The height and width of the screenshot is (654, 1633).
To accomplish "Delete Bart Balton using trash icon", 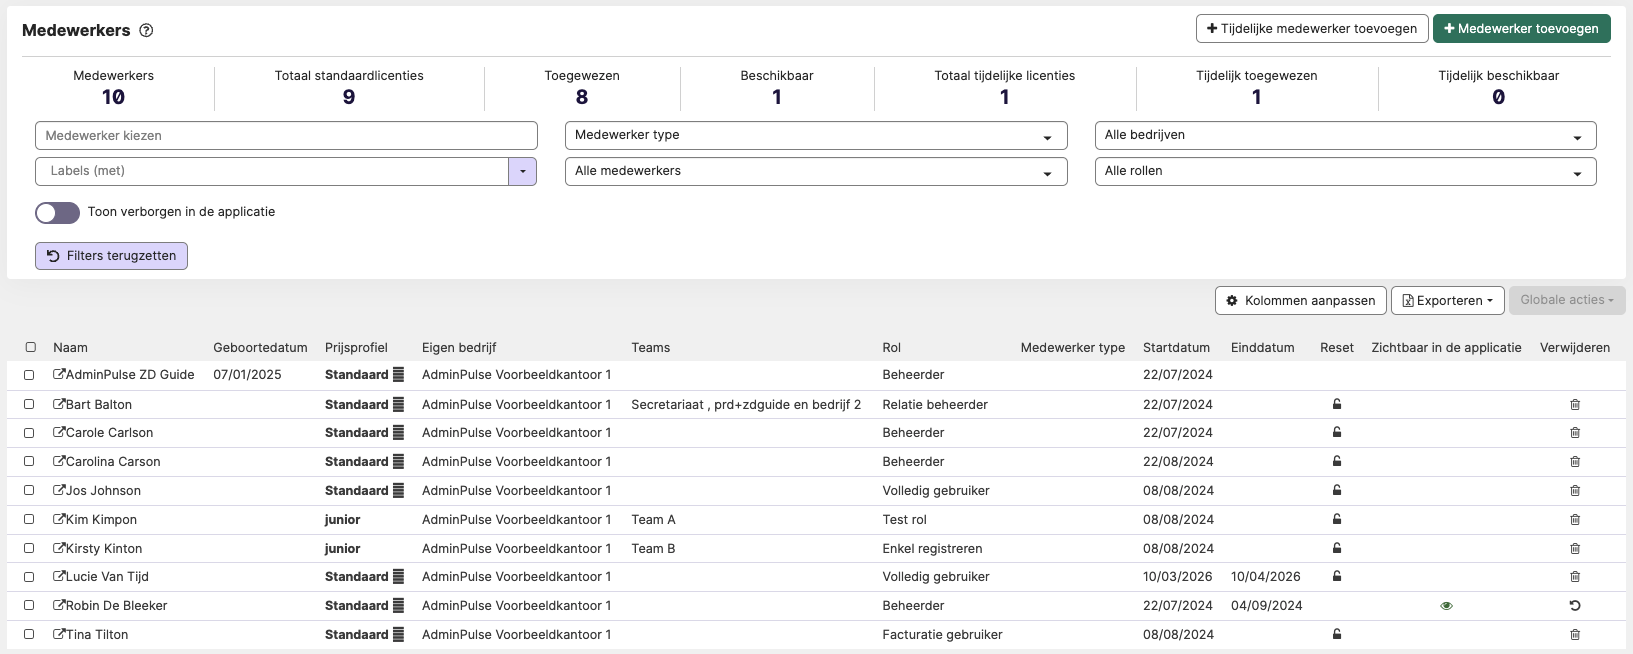I will tap(1575, 405).
